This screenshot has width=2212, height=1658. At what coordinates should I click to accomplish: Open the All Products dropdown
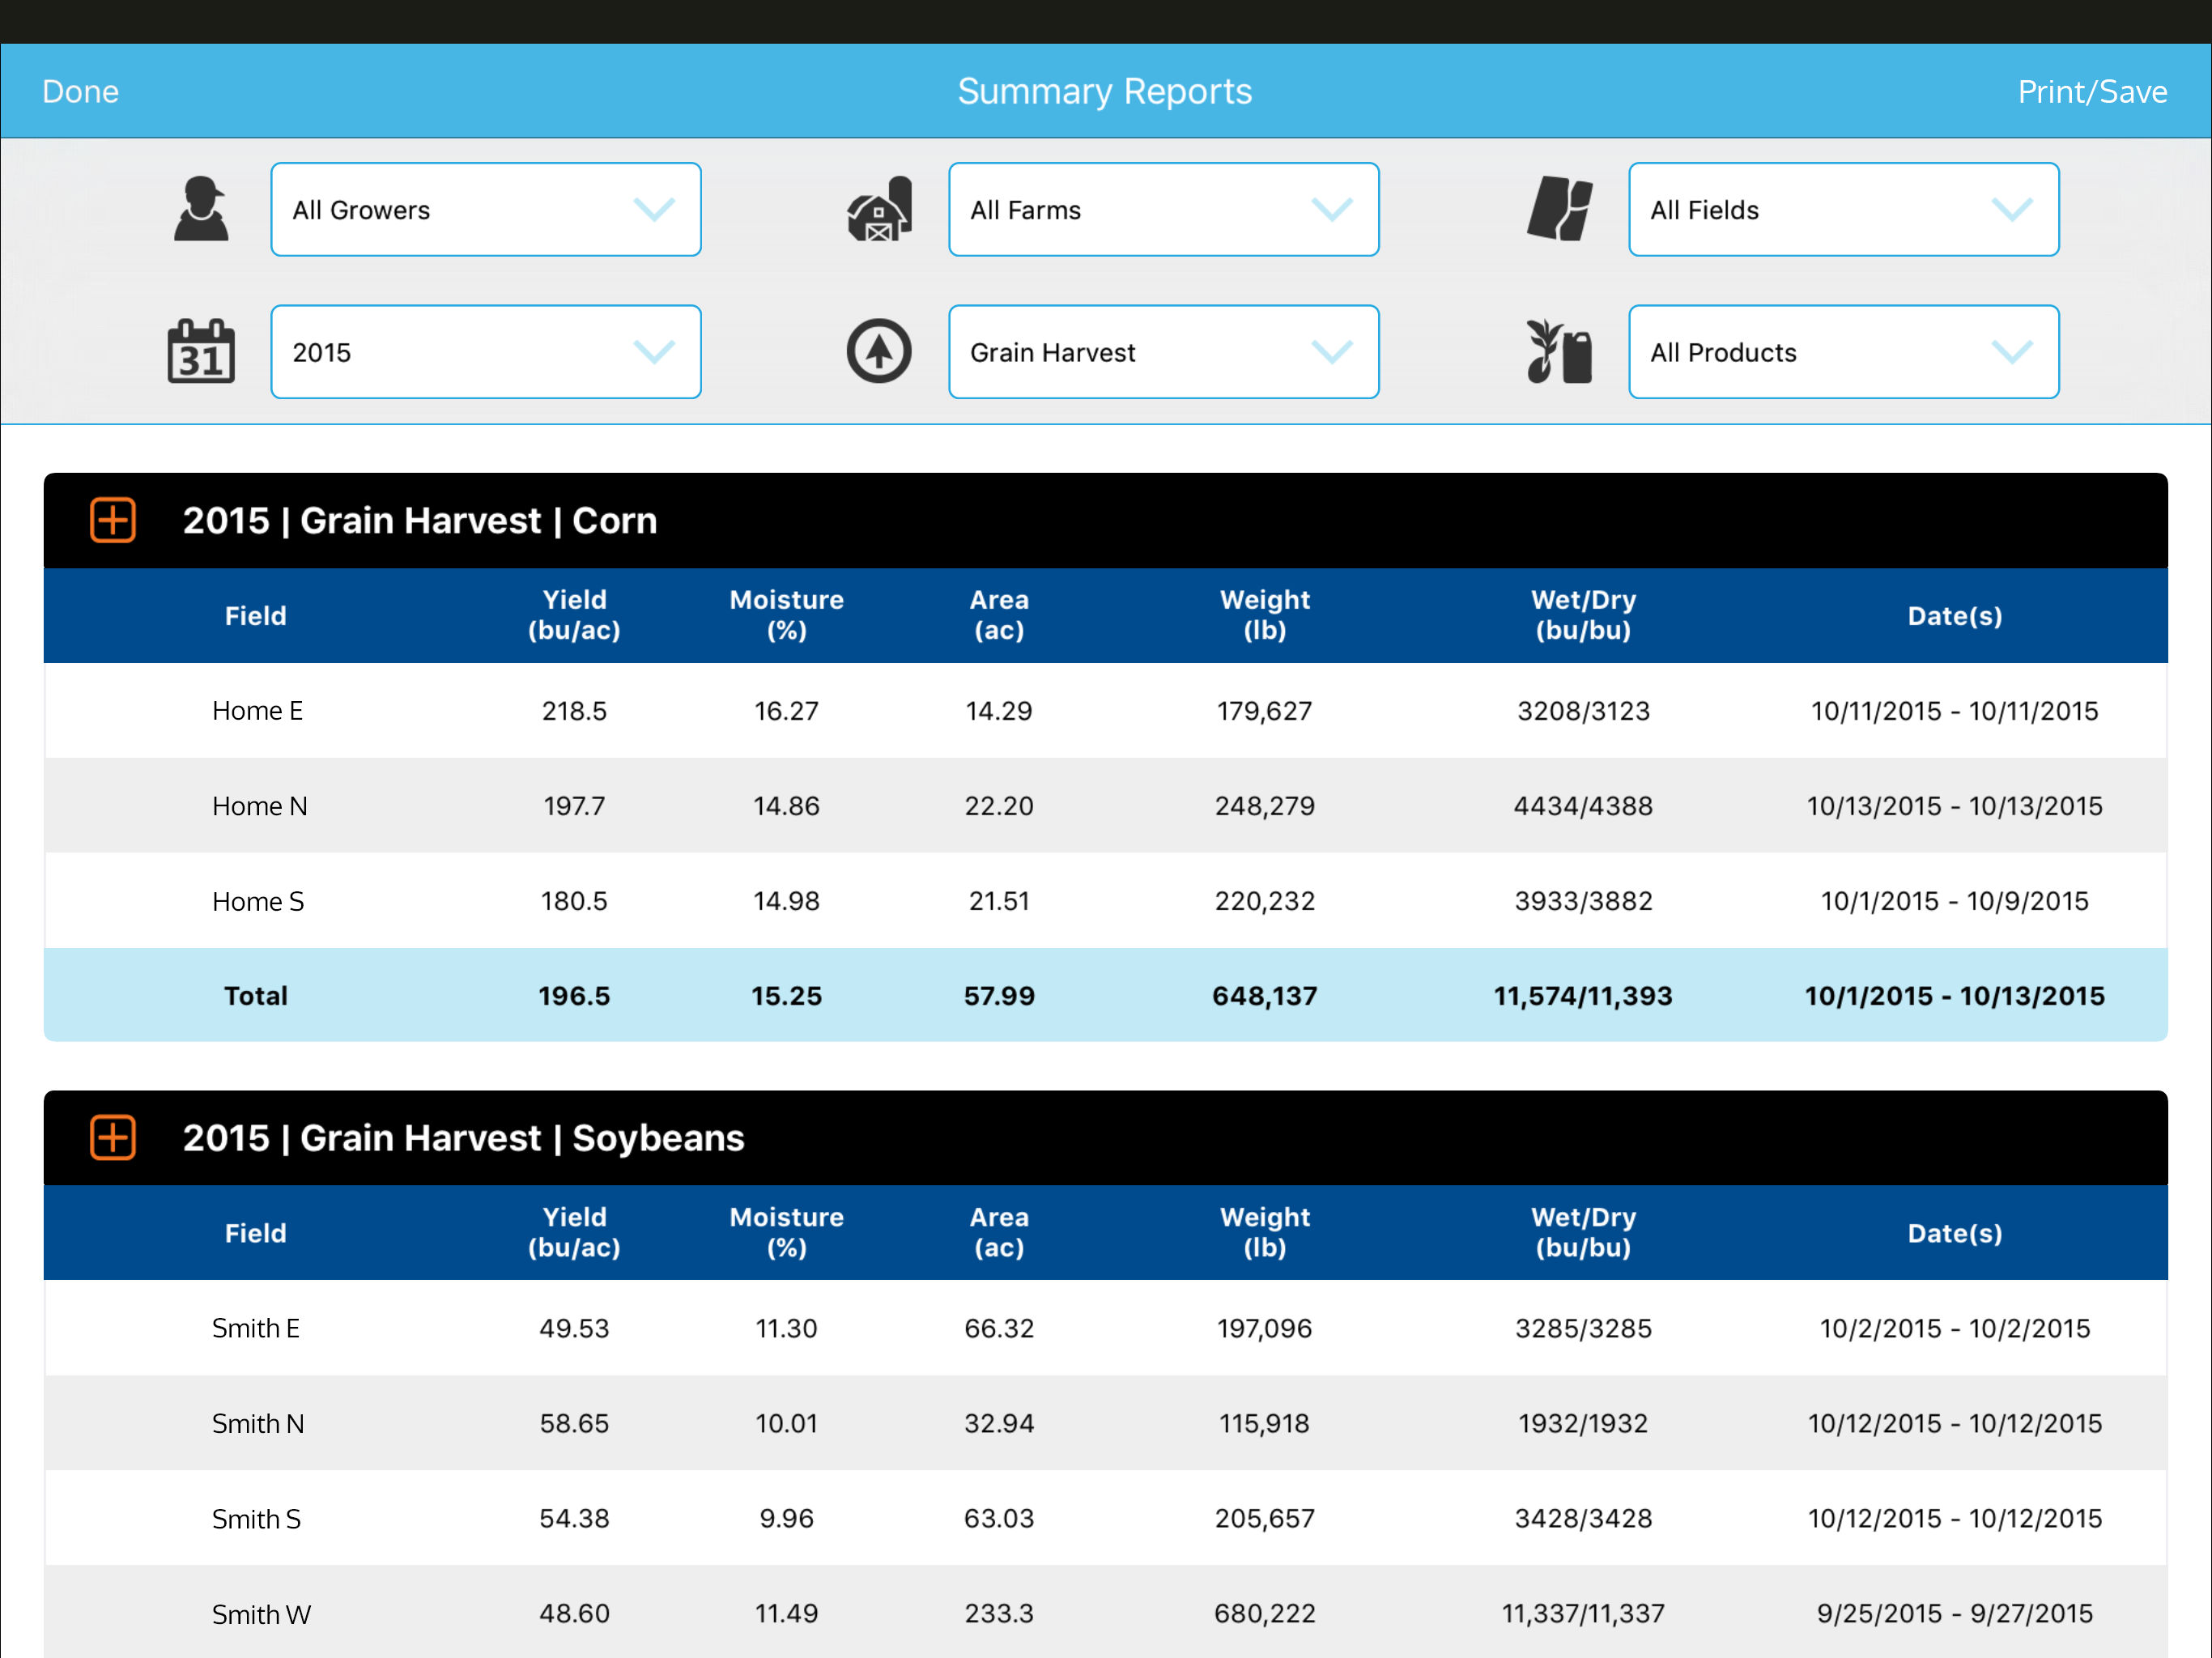coord(1843,351)
